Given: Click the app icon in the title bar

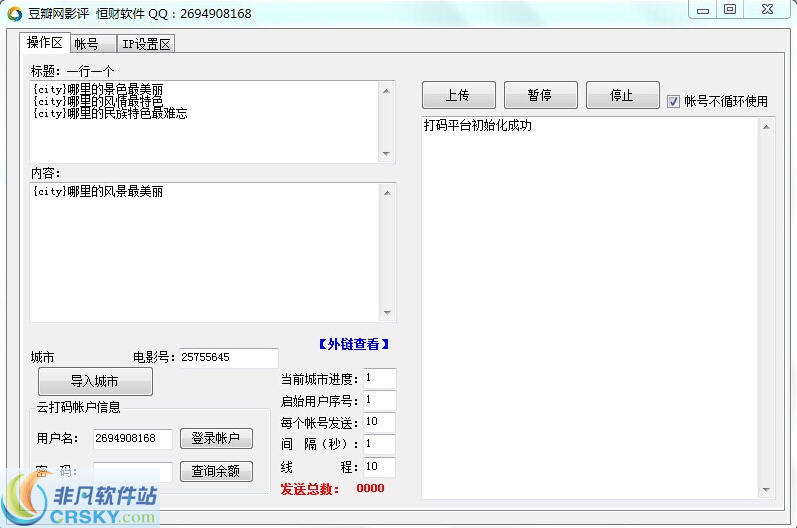Looking at the screenshot, I should pos(15,14).
